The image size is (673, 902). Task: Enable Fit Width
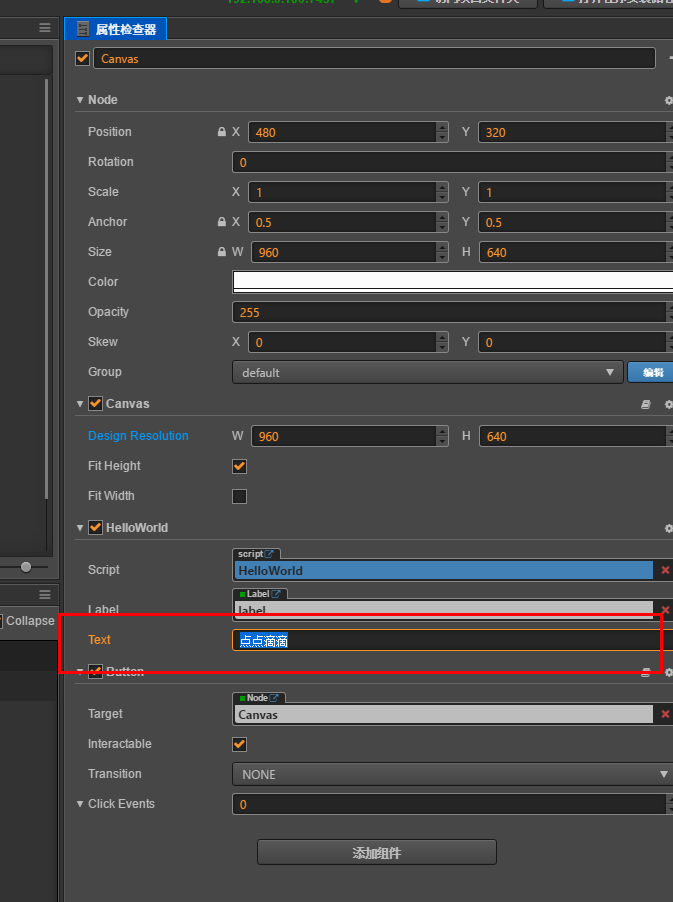click(x=239, y=496)
